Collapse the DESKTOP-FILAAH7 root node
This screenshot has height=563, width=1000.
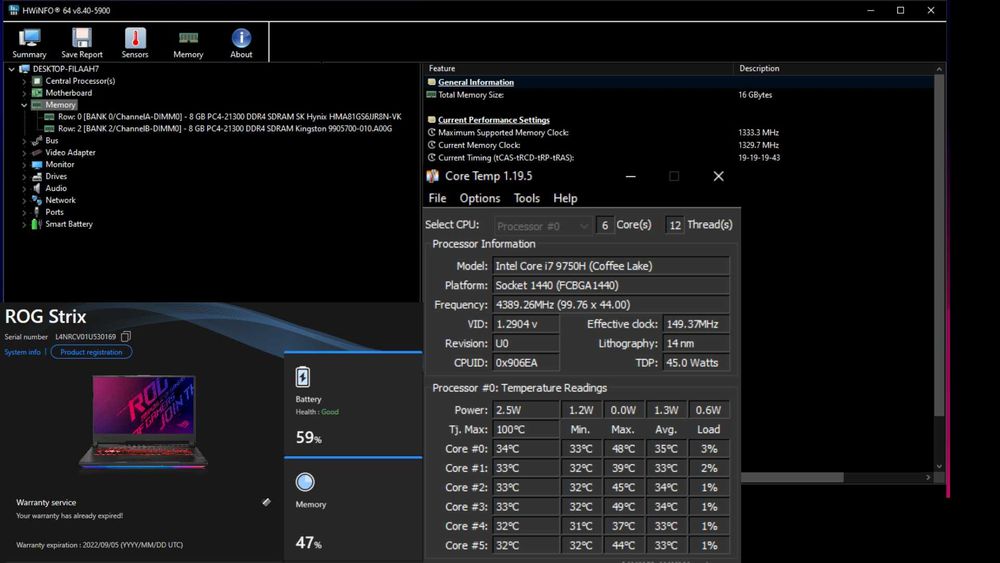pyautogui.click(x=11, y=69)
